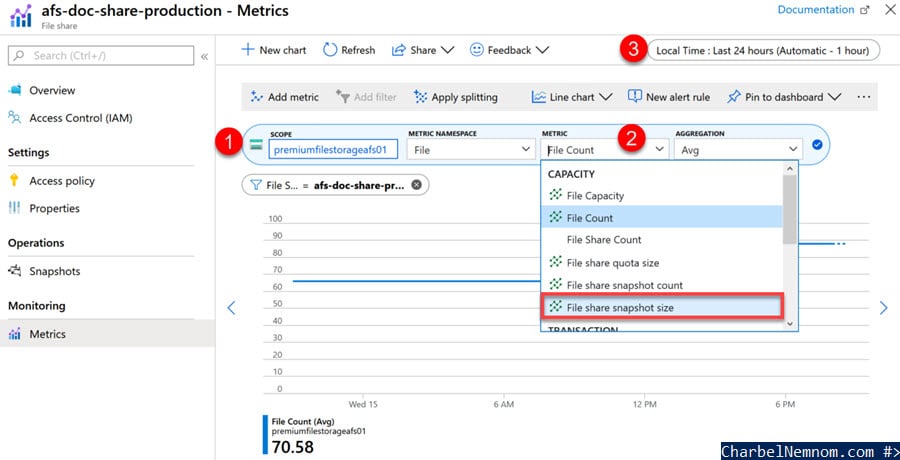Click the Scope premiumfilestorageafs01 field
The image size is (900, 460).
coord(333,150)
